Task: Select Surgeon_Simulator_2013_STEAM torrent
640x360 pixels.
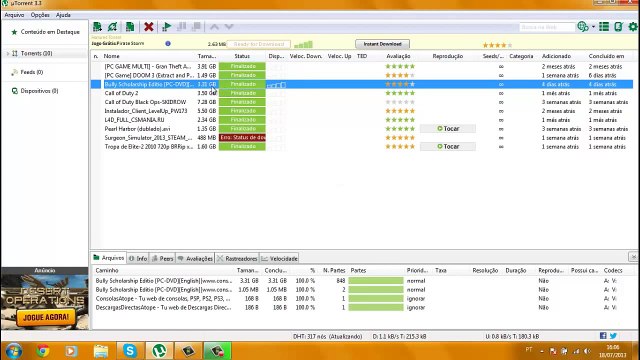Action: coord(362,138)
